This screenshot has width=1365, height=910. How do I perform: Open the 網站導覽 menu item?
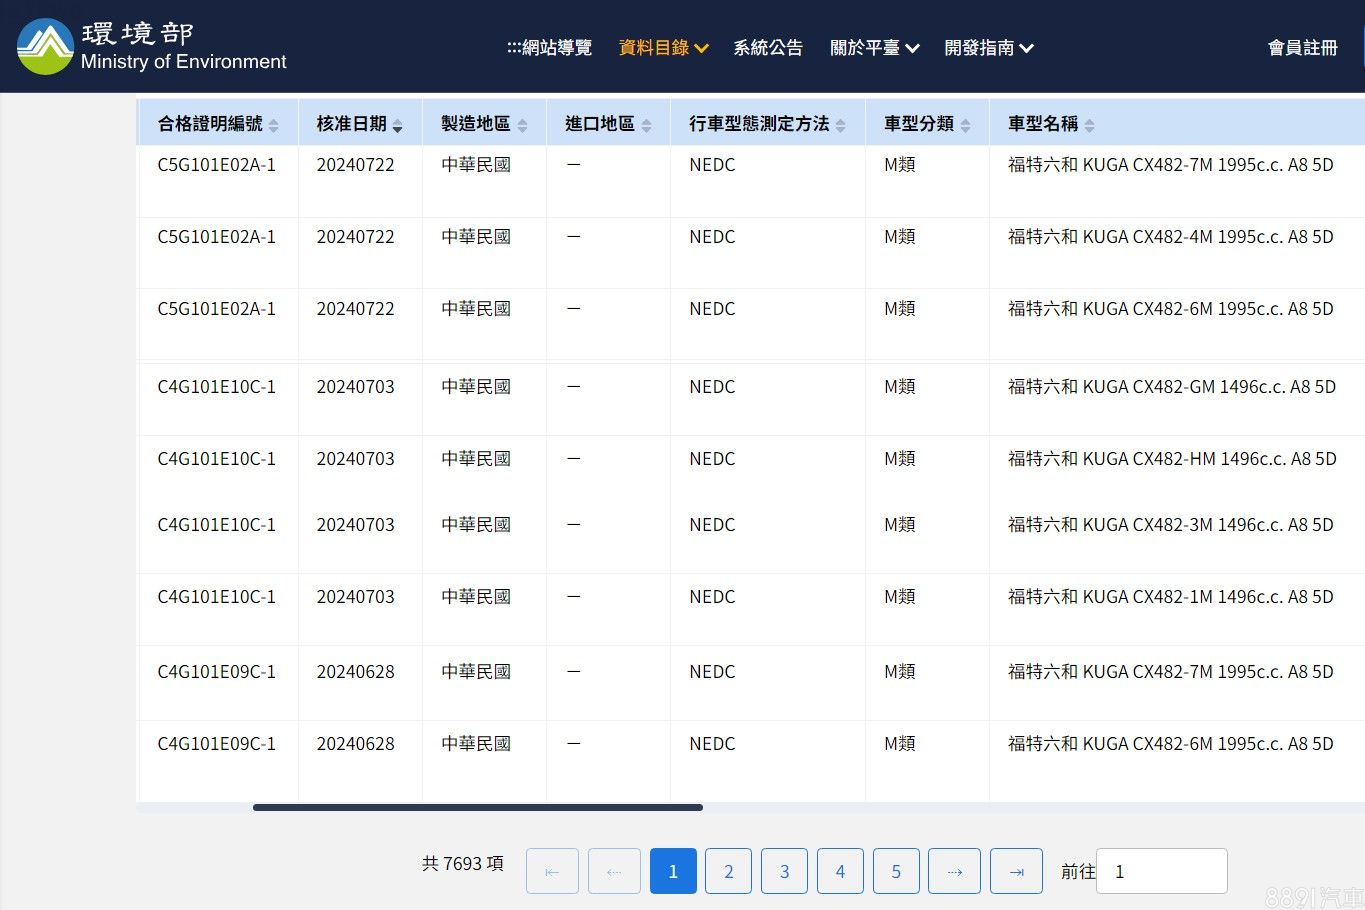(549, 48)
